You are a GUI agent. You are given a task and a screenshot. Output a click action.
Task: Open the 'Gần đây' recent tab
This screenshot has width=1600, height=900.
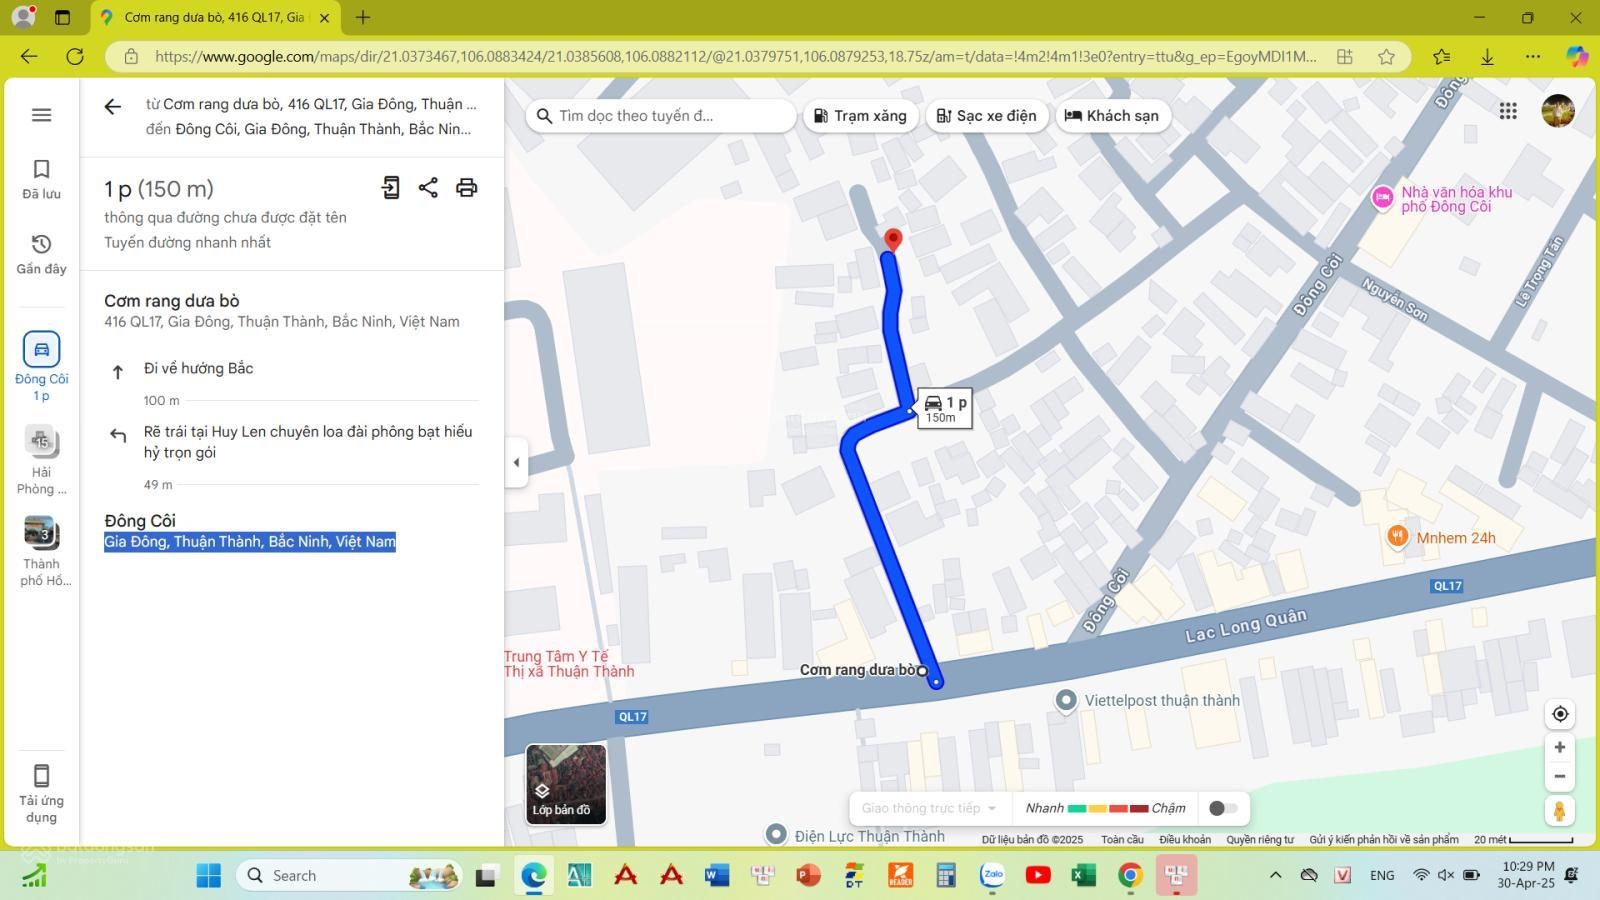point(41,254)
